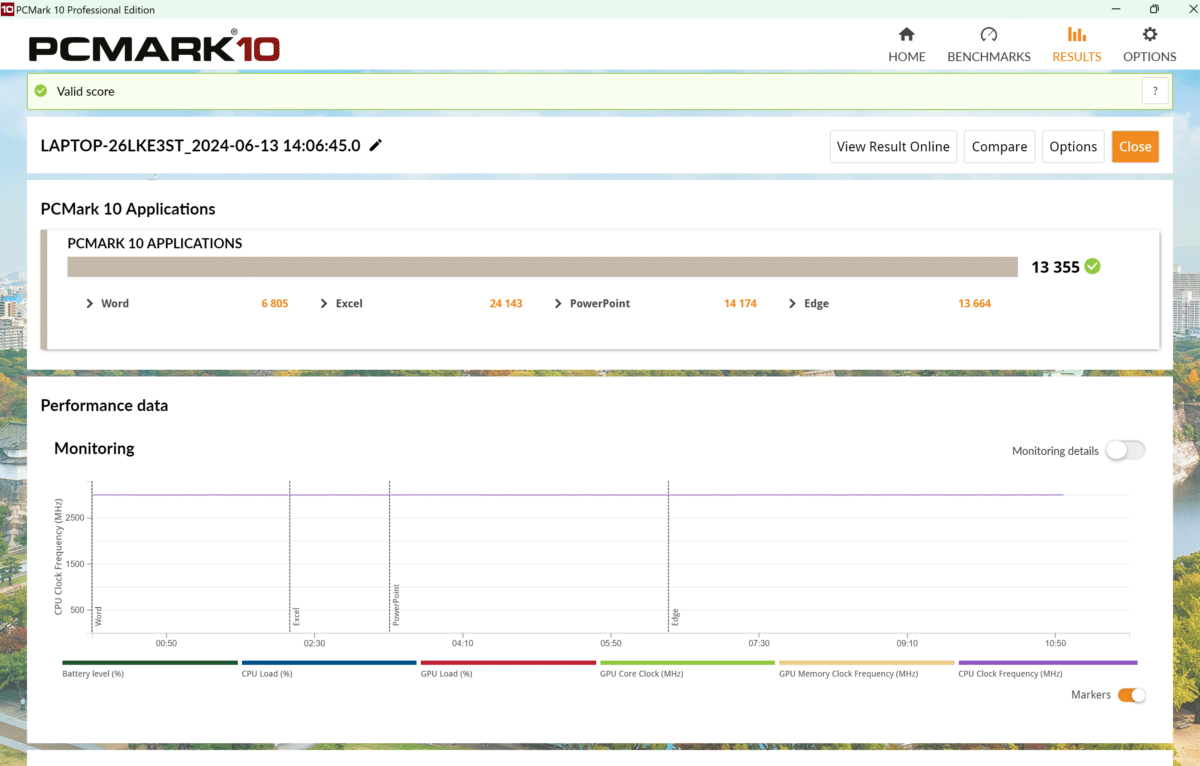Click the Compare button
Screen dimensions: 1200x766
click(999, 146)
